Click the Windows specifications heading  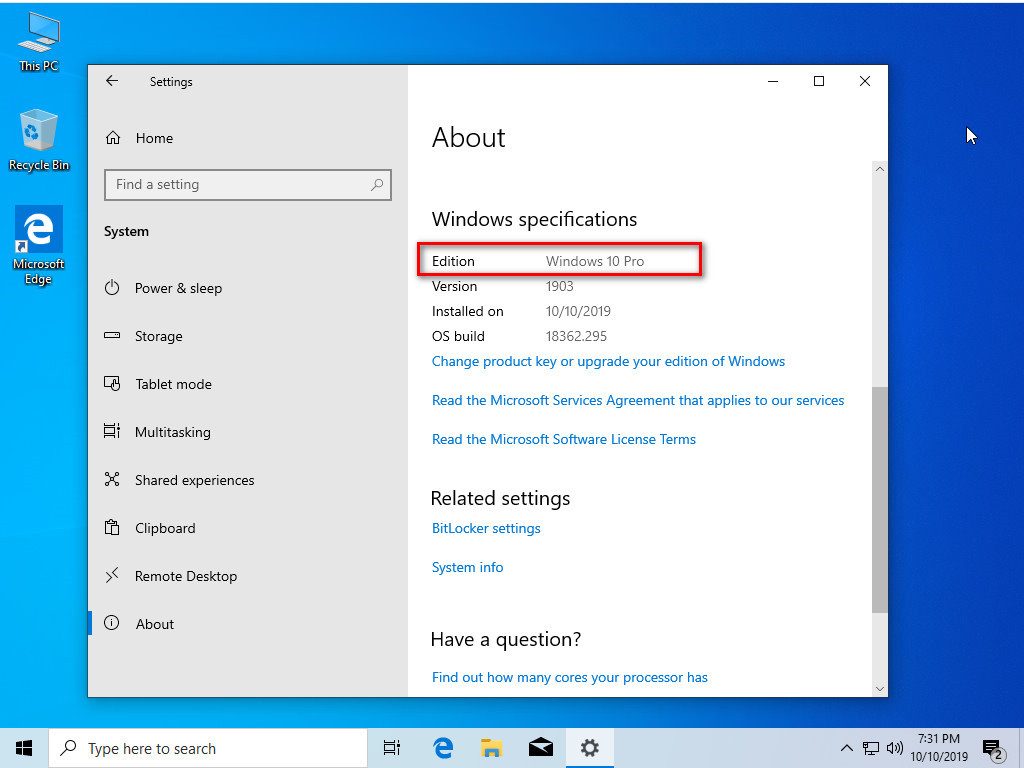point(534,219)
